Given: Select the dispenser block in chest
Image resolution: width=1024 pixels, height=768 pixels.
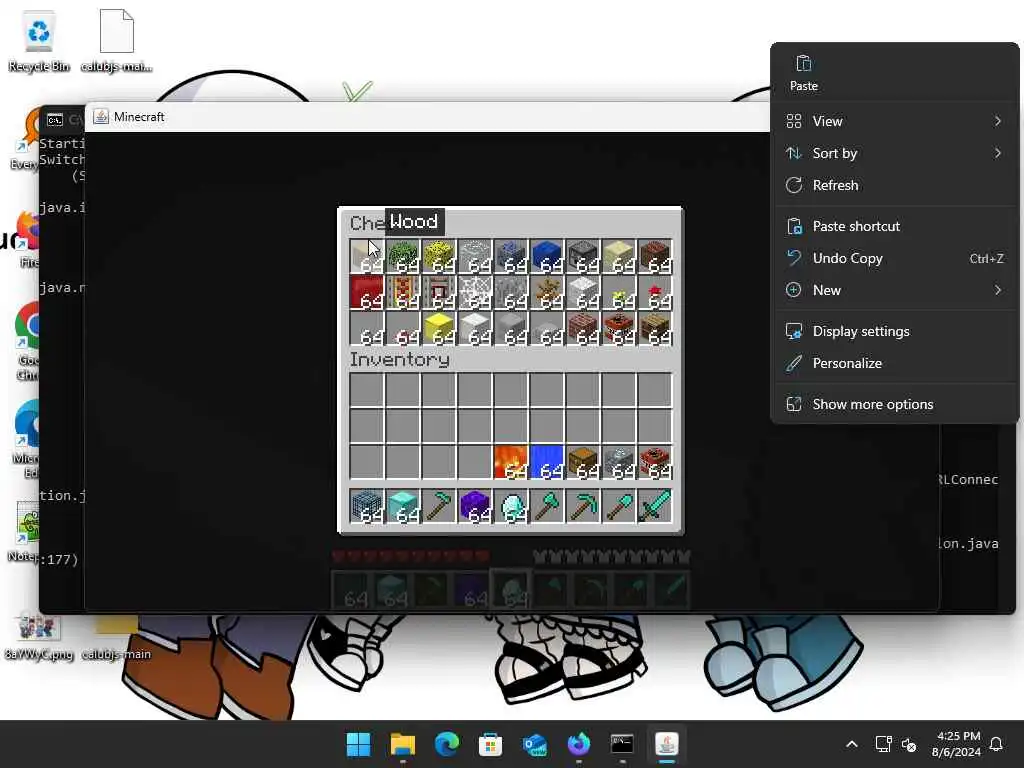Looking at the screenshot, I should (582, 256).
